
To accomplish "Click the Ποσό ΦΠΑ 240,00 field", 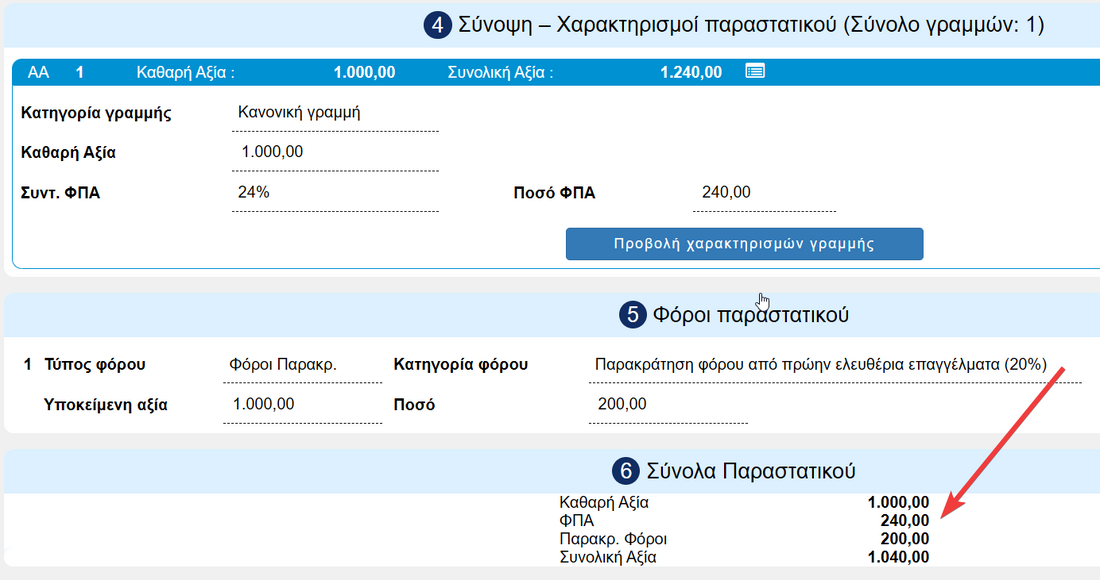I will (x=763, y=193).
